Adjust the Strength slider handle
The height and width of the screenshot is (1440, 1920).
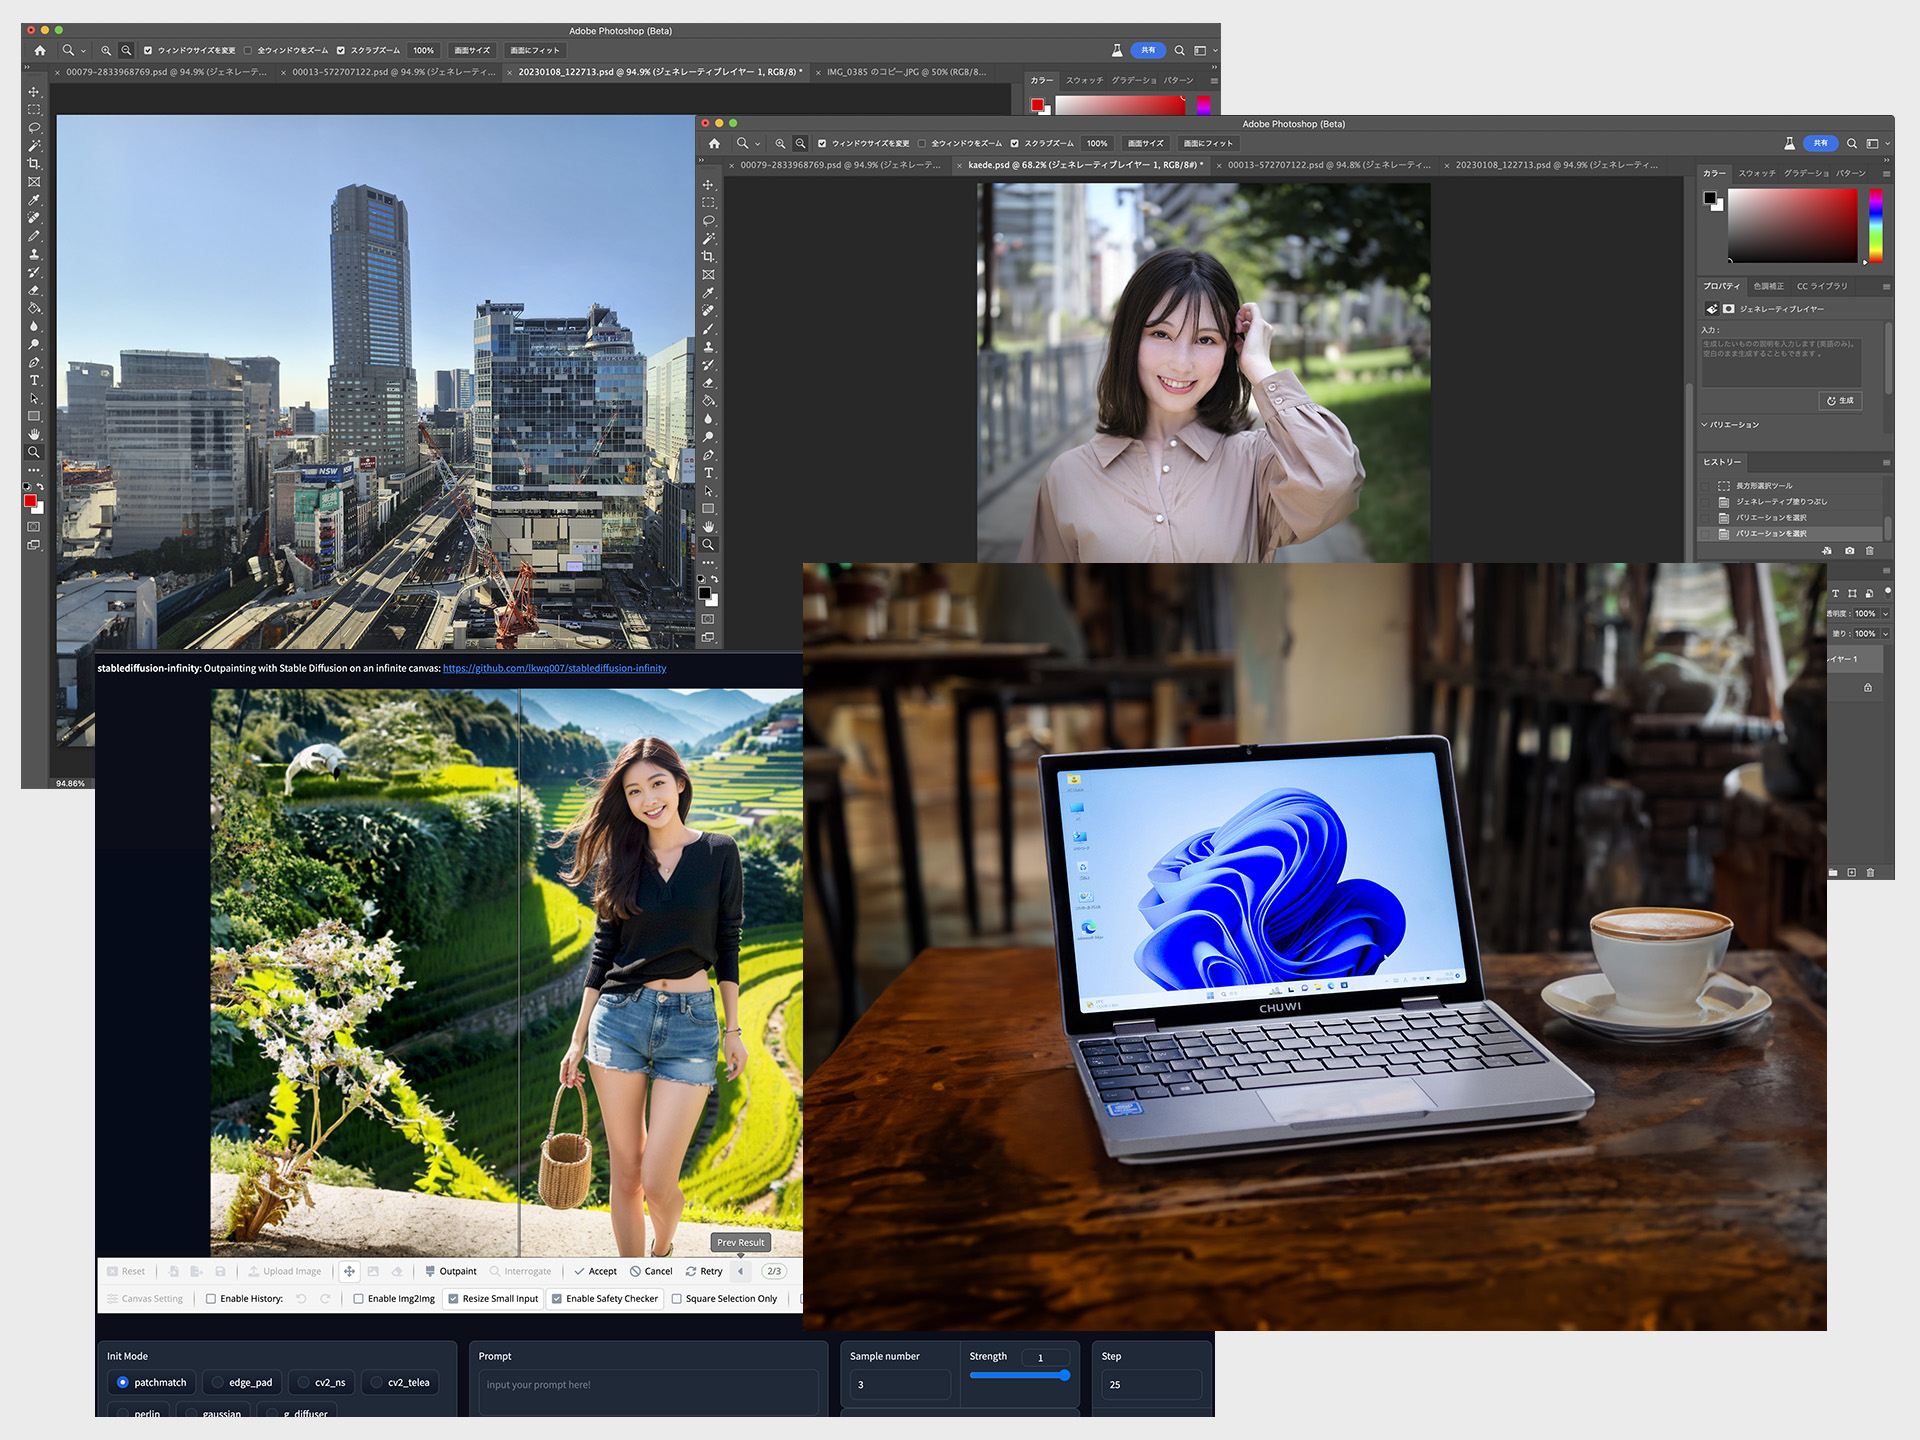(1064, 1375)
